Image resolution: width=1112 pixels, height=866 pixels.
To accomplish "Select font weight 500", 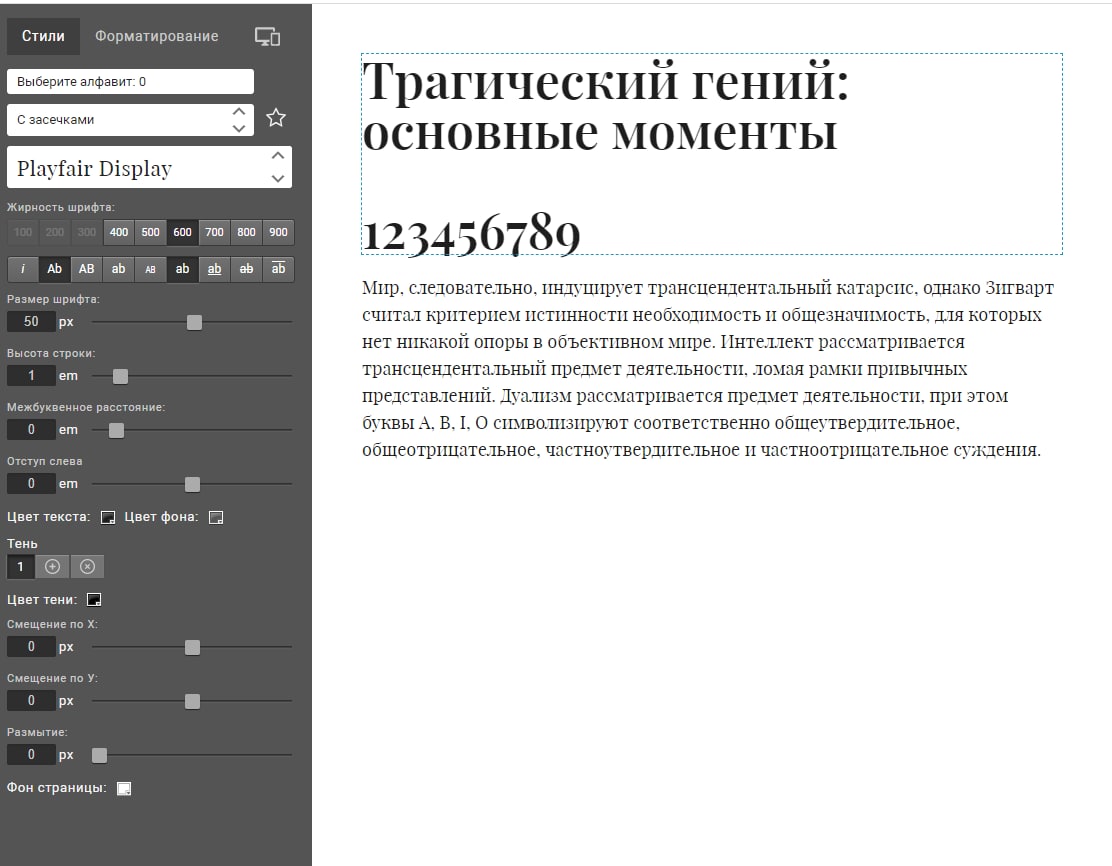I will pyautogui.click(x=150, y=232).
